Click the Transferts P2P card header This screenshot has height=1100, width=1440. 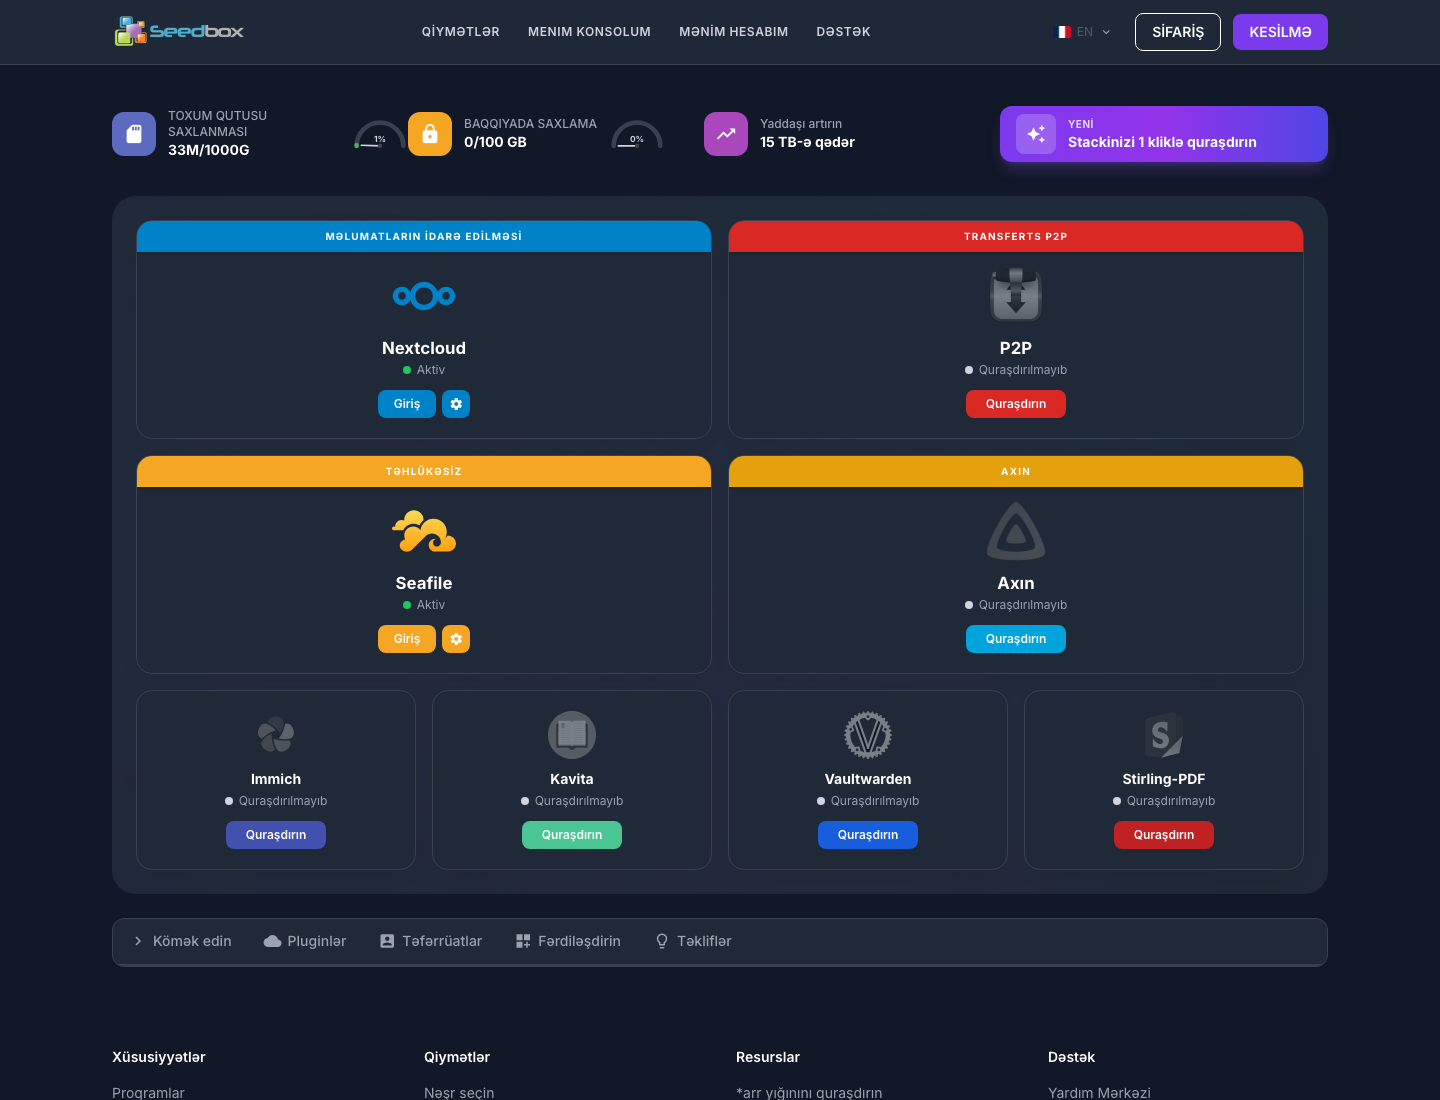click(1016, 237)
